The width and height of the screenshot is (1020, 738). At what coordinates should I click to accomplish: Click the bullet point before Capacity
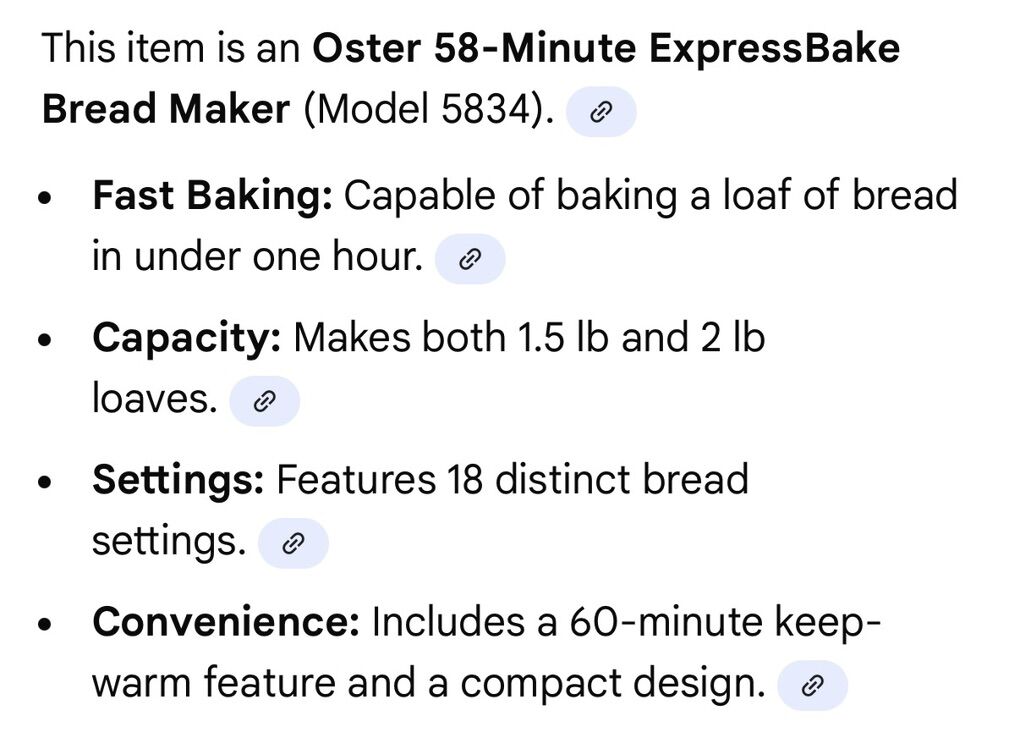pos(44,340)
